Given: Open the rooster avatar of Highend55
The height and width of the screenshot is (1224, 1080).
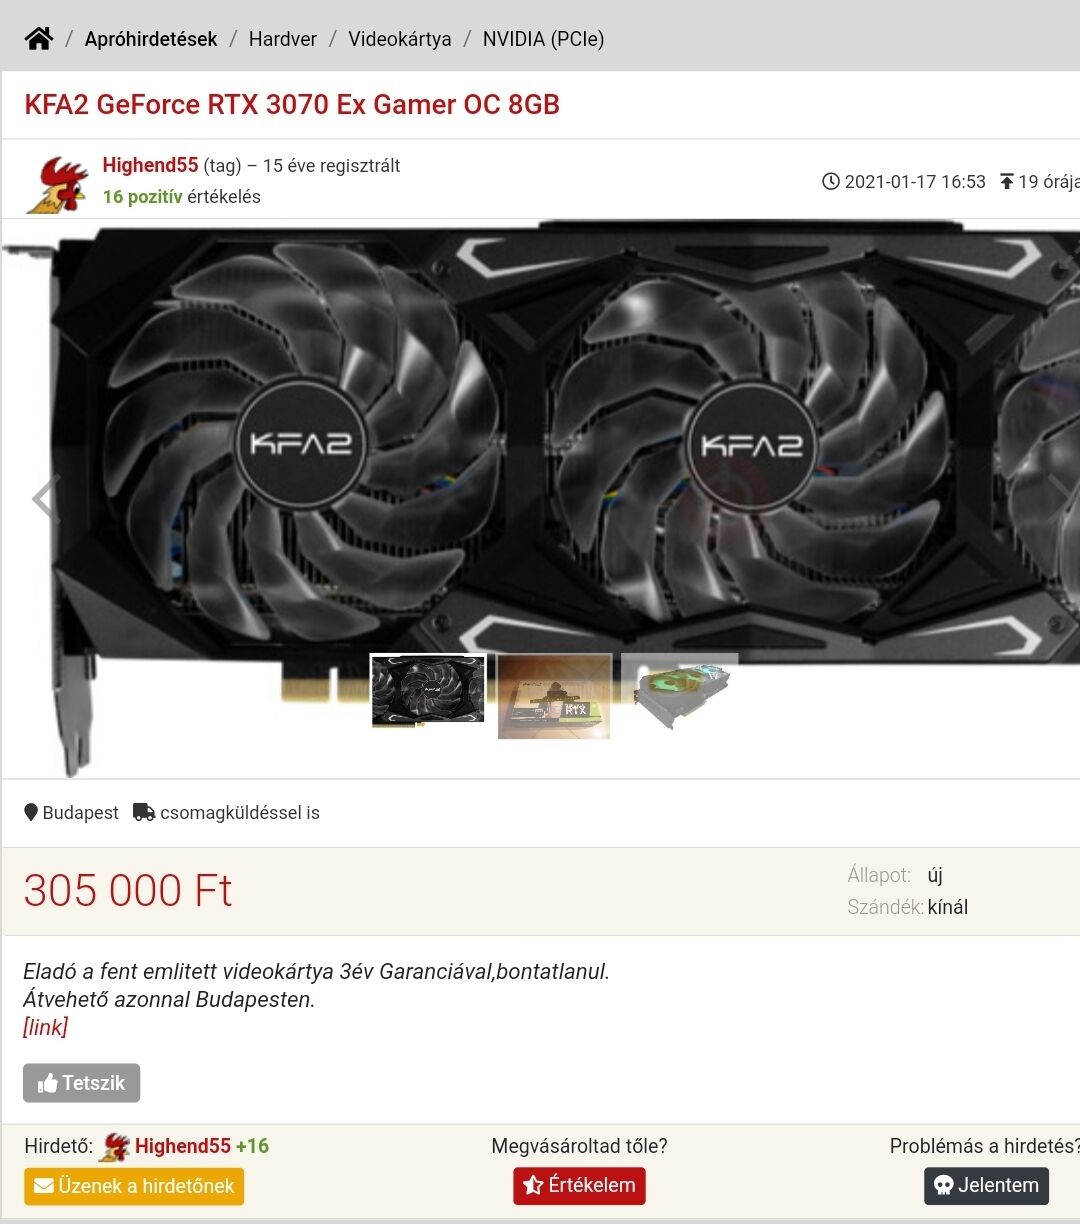Looking at the screenshot, I should click(57, 183).
